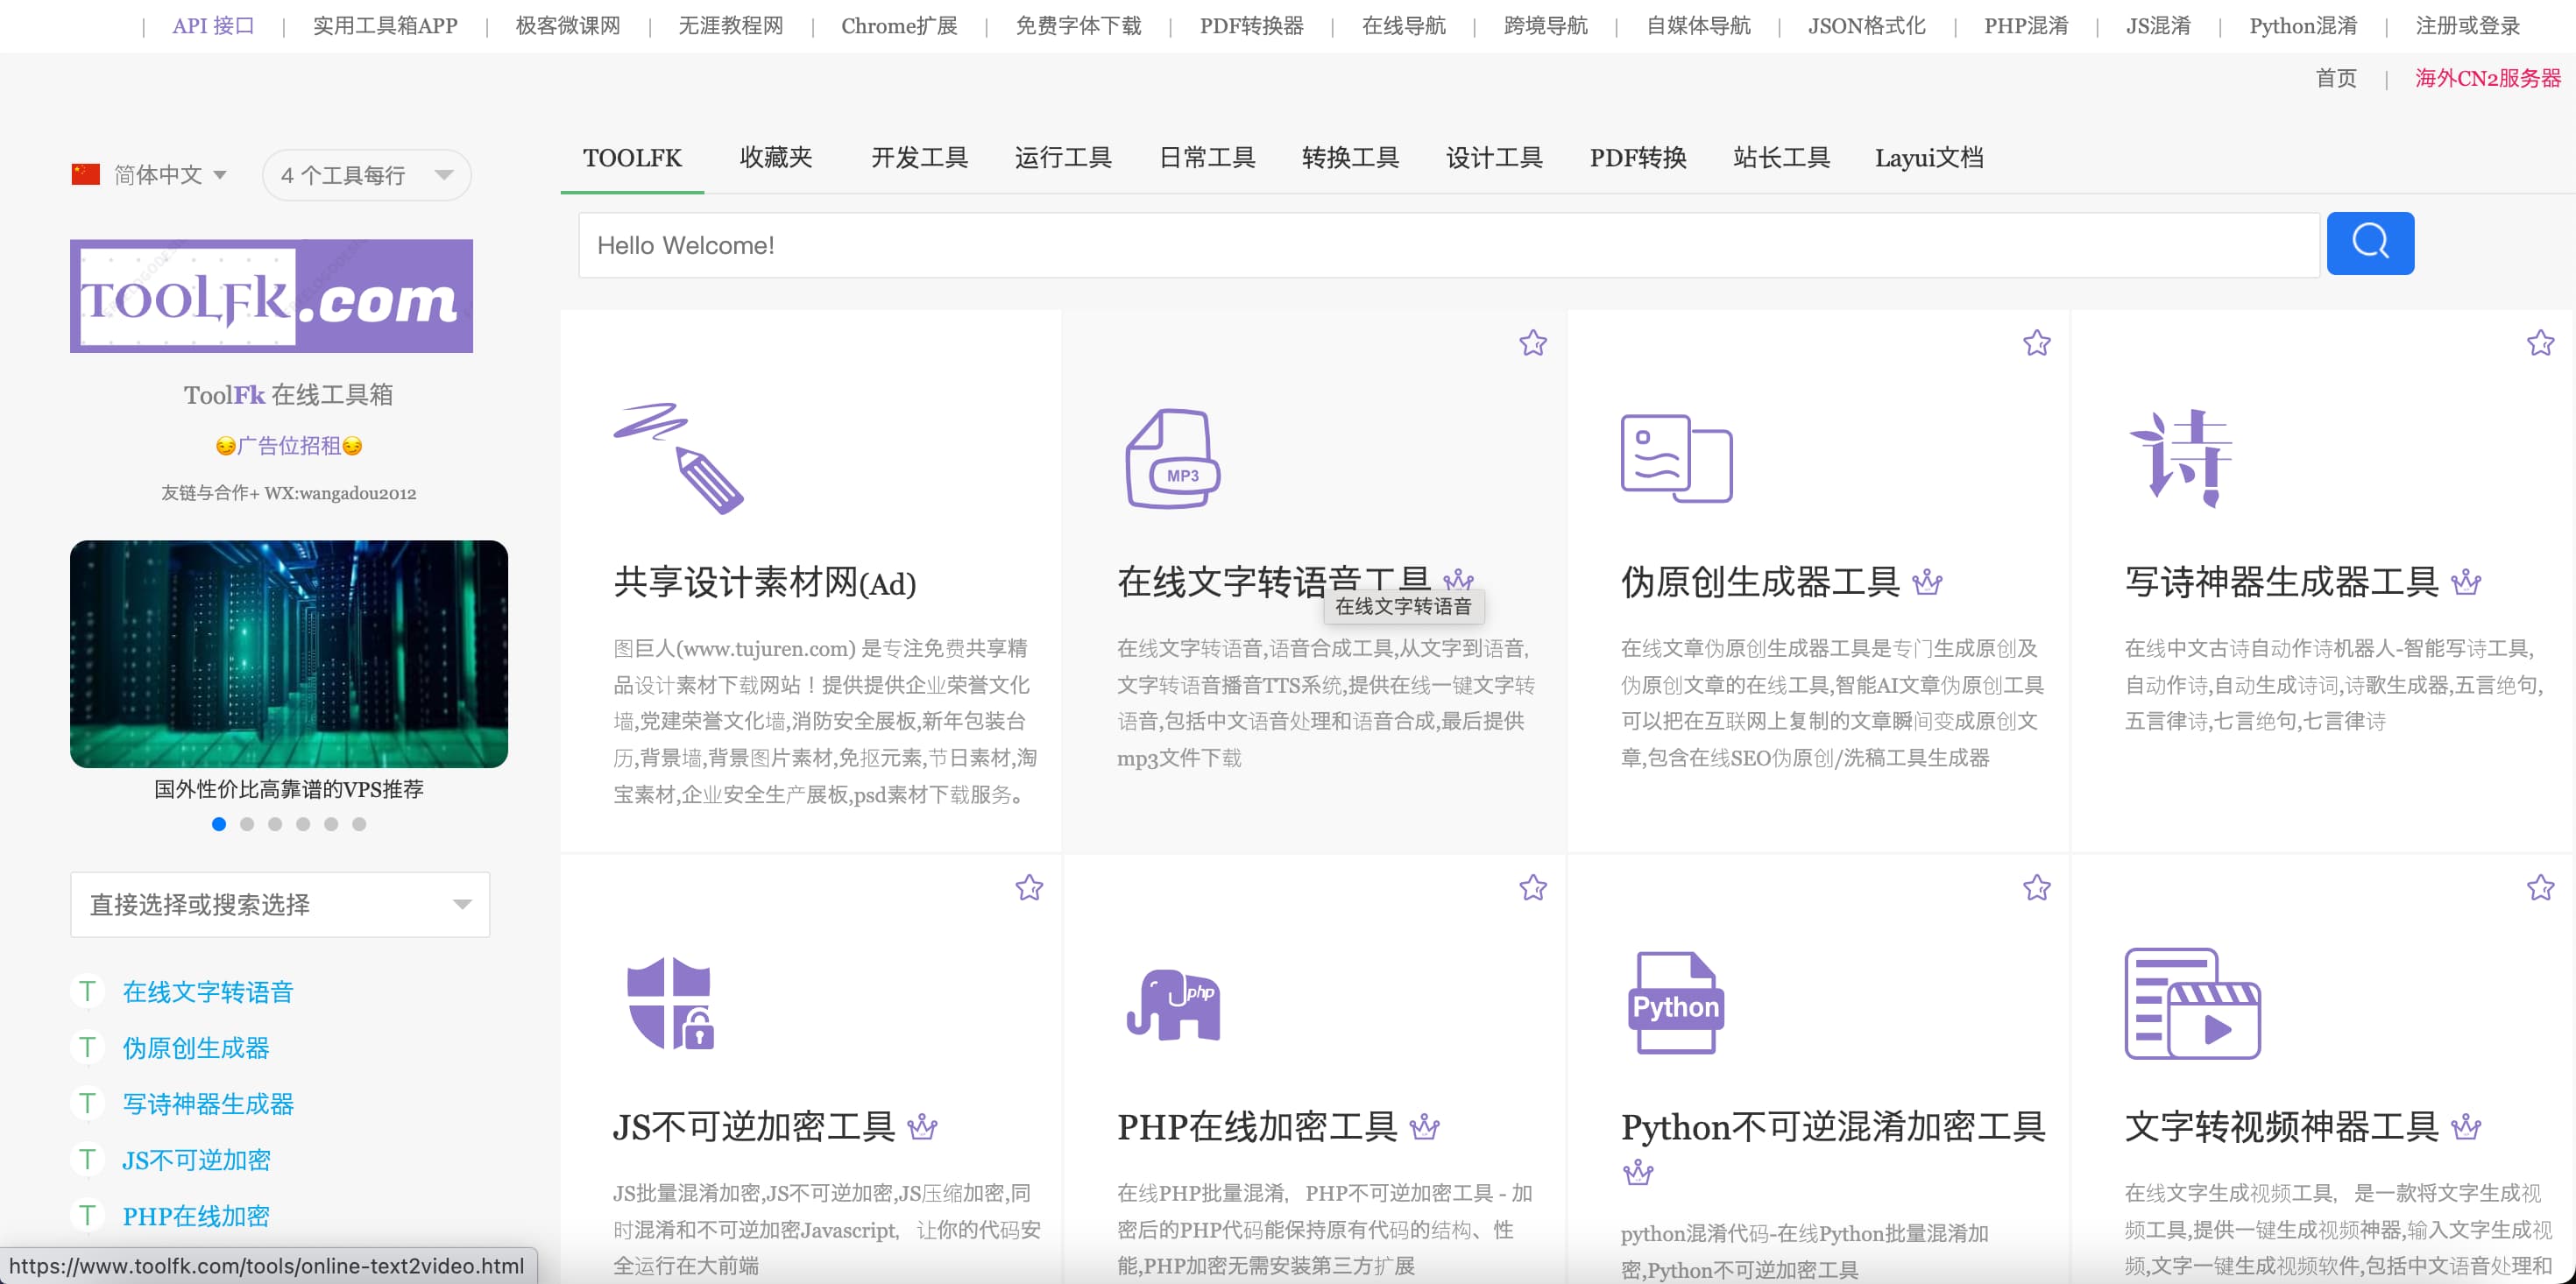
Task: Select the second carousel dot
Action: [x=247, y=824]
